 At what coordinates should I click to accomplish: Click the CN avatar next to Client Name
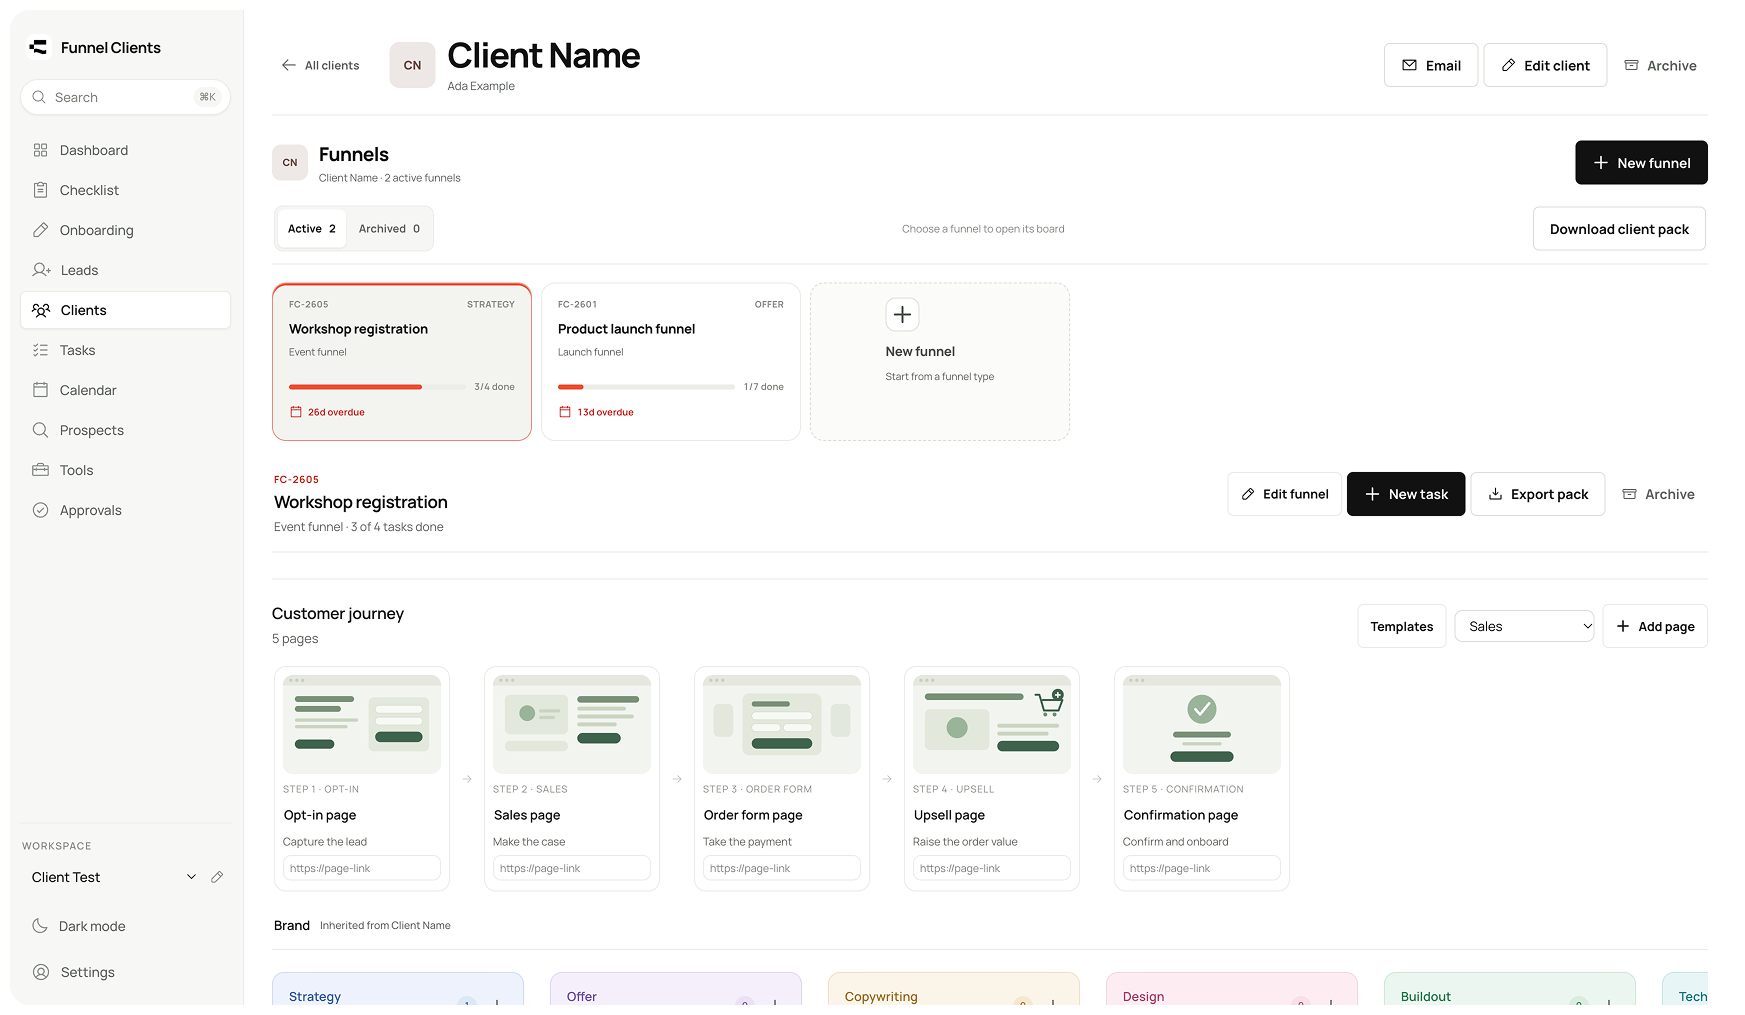click(x=412, y=65)
